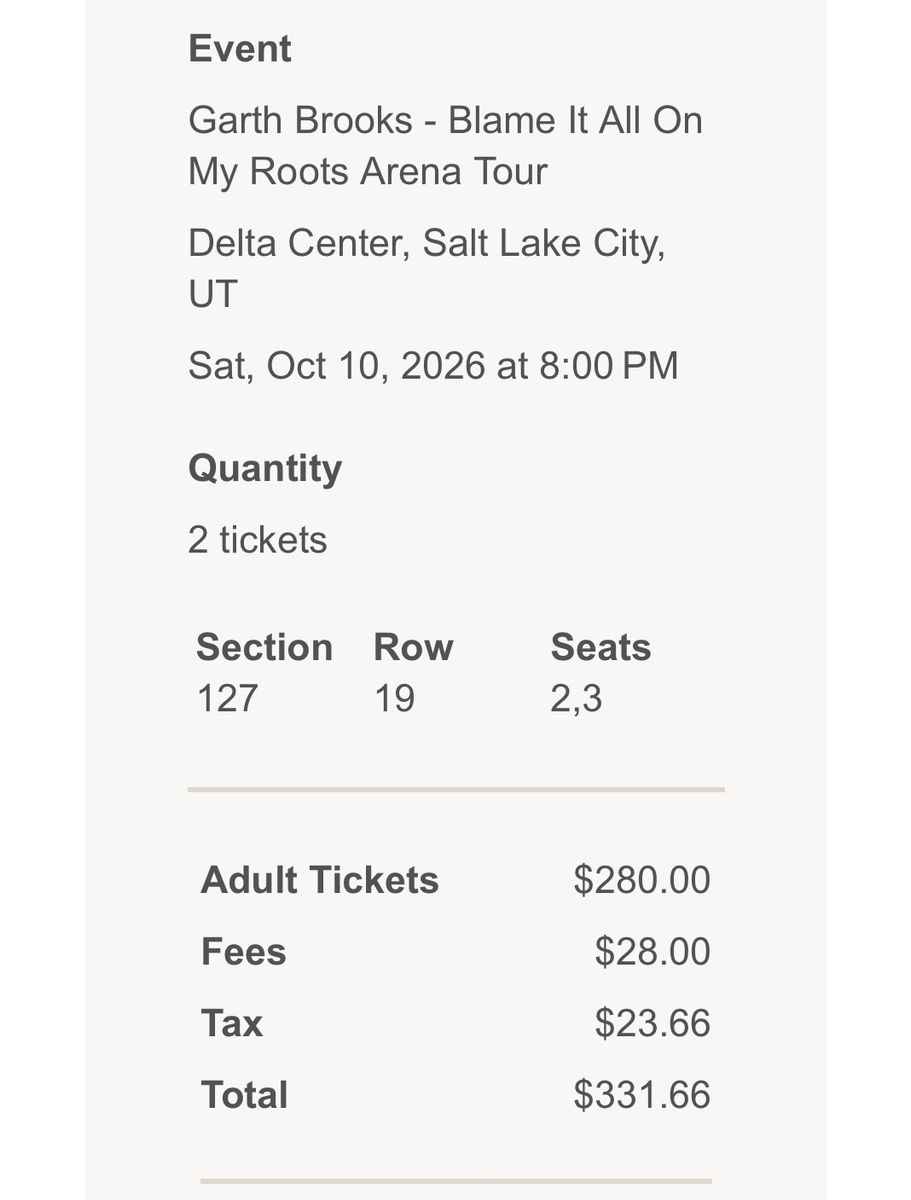Click seat numbers 2,3
This screenshot has height=1200, width=911.
576,698
